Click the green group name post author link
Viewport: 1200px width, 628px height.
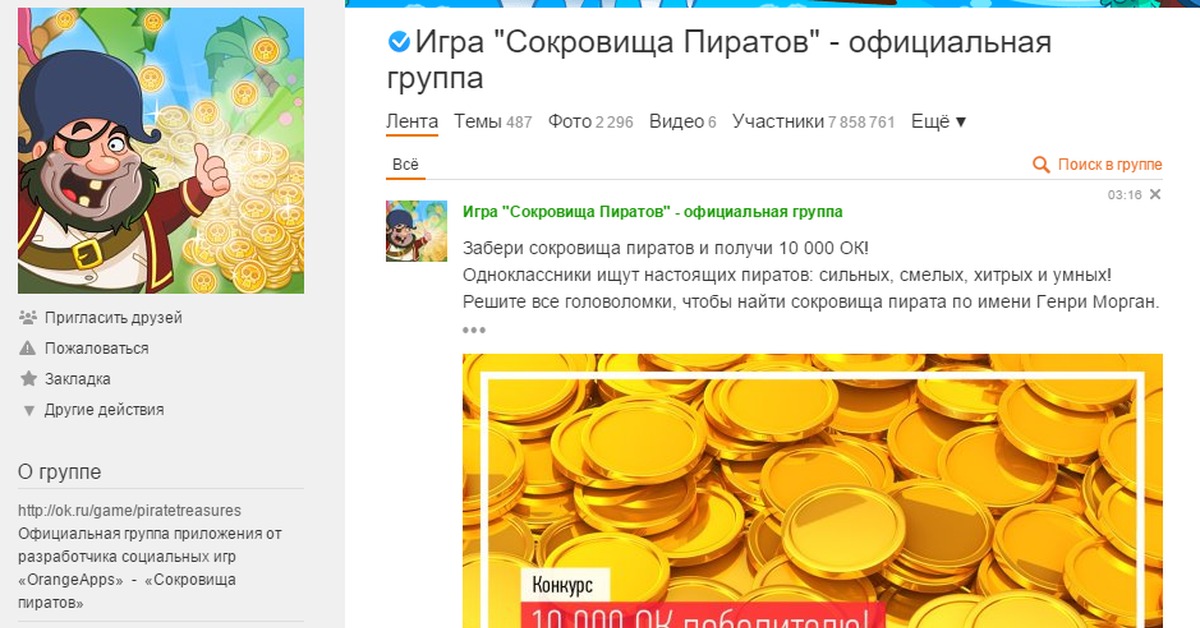click(653, 212)
